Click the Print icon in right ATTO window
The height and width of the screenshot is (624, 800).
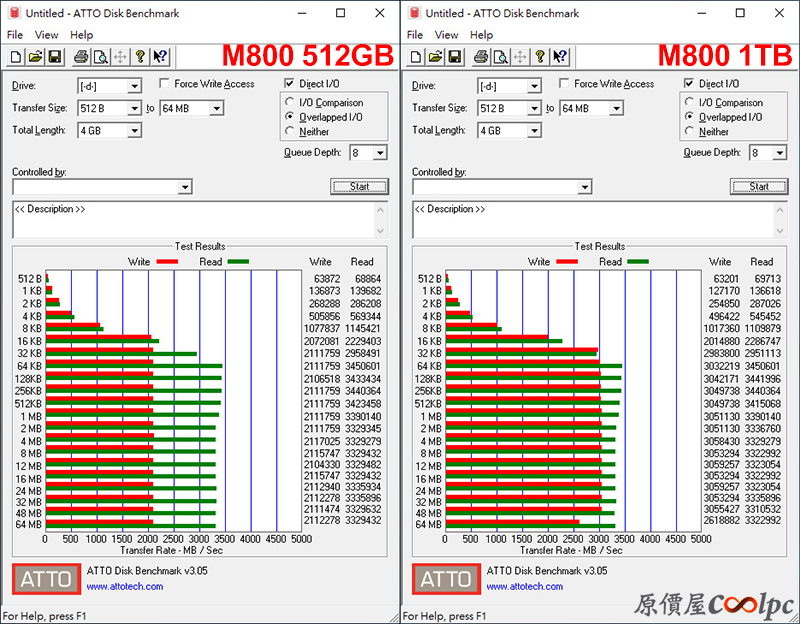(481, 57)
